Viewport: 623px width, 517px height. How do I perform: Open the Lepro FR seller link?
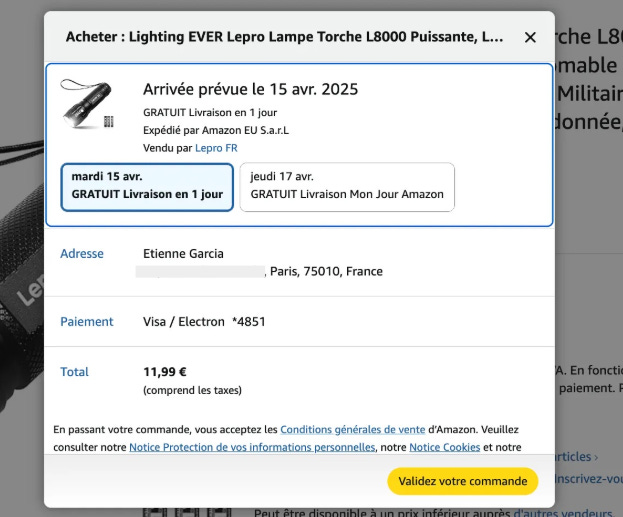216,148
